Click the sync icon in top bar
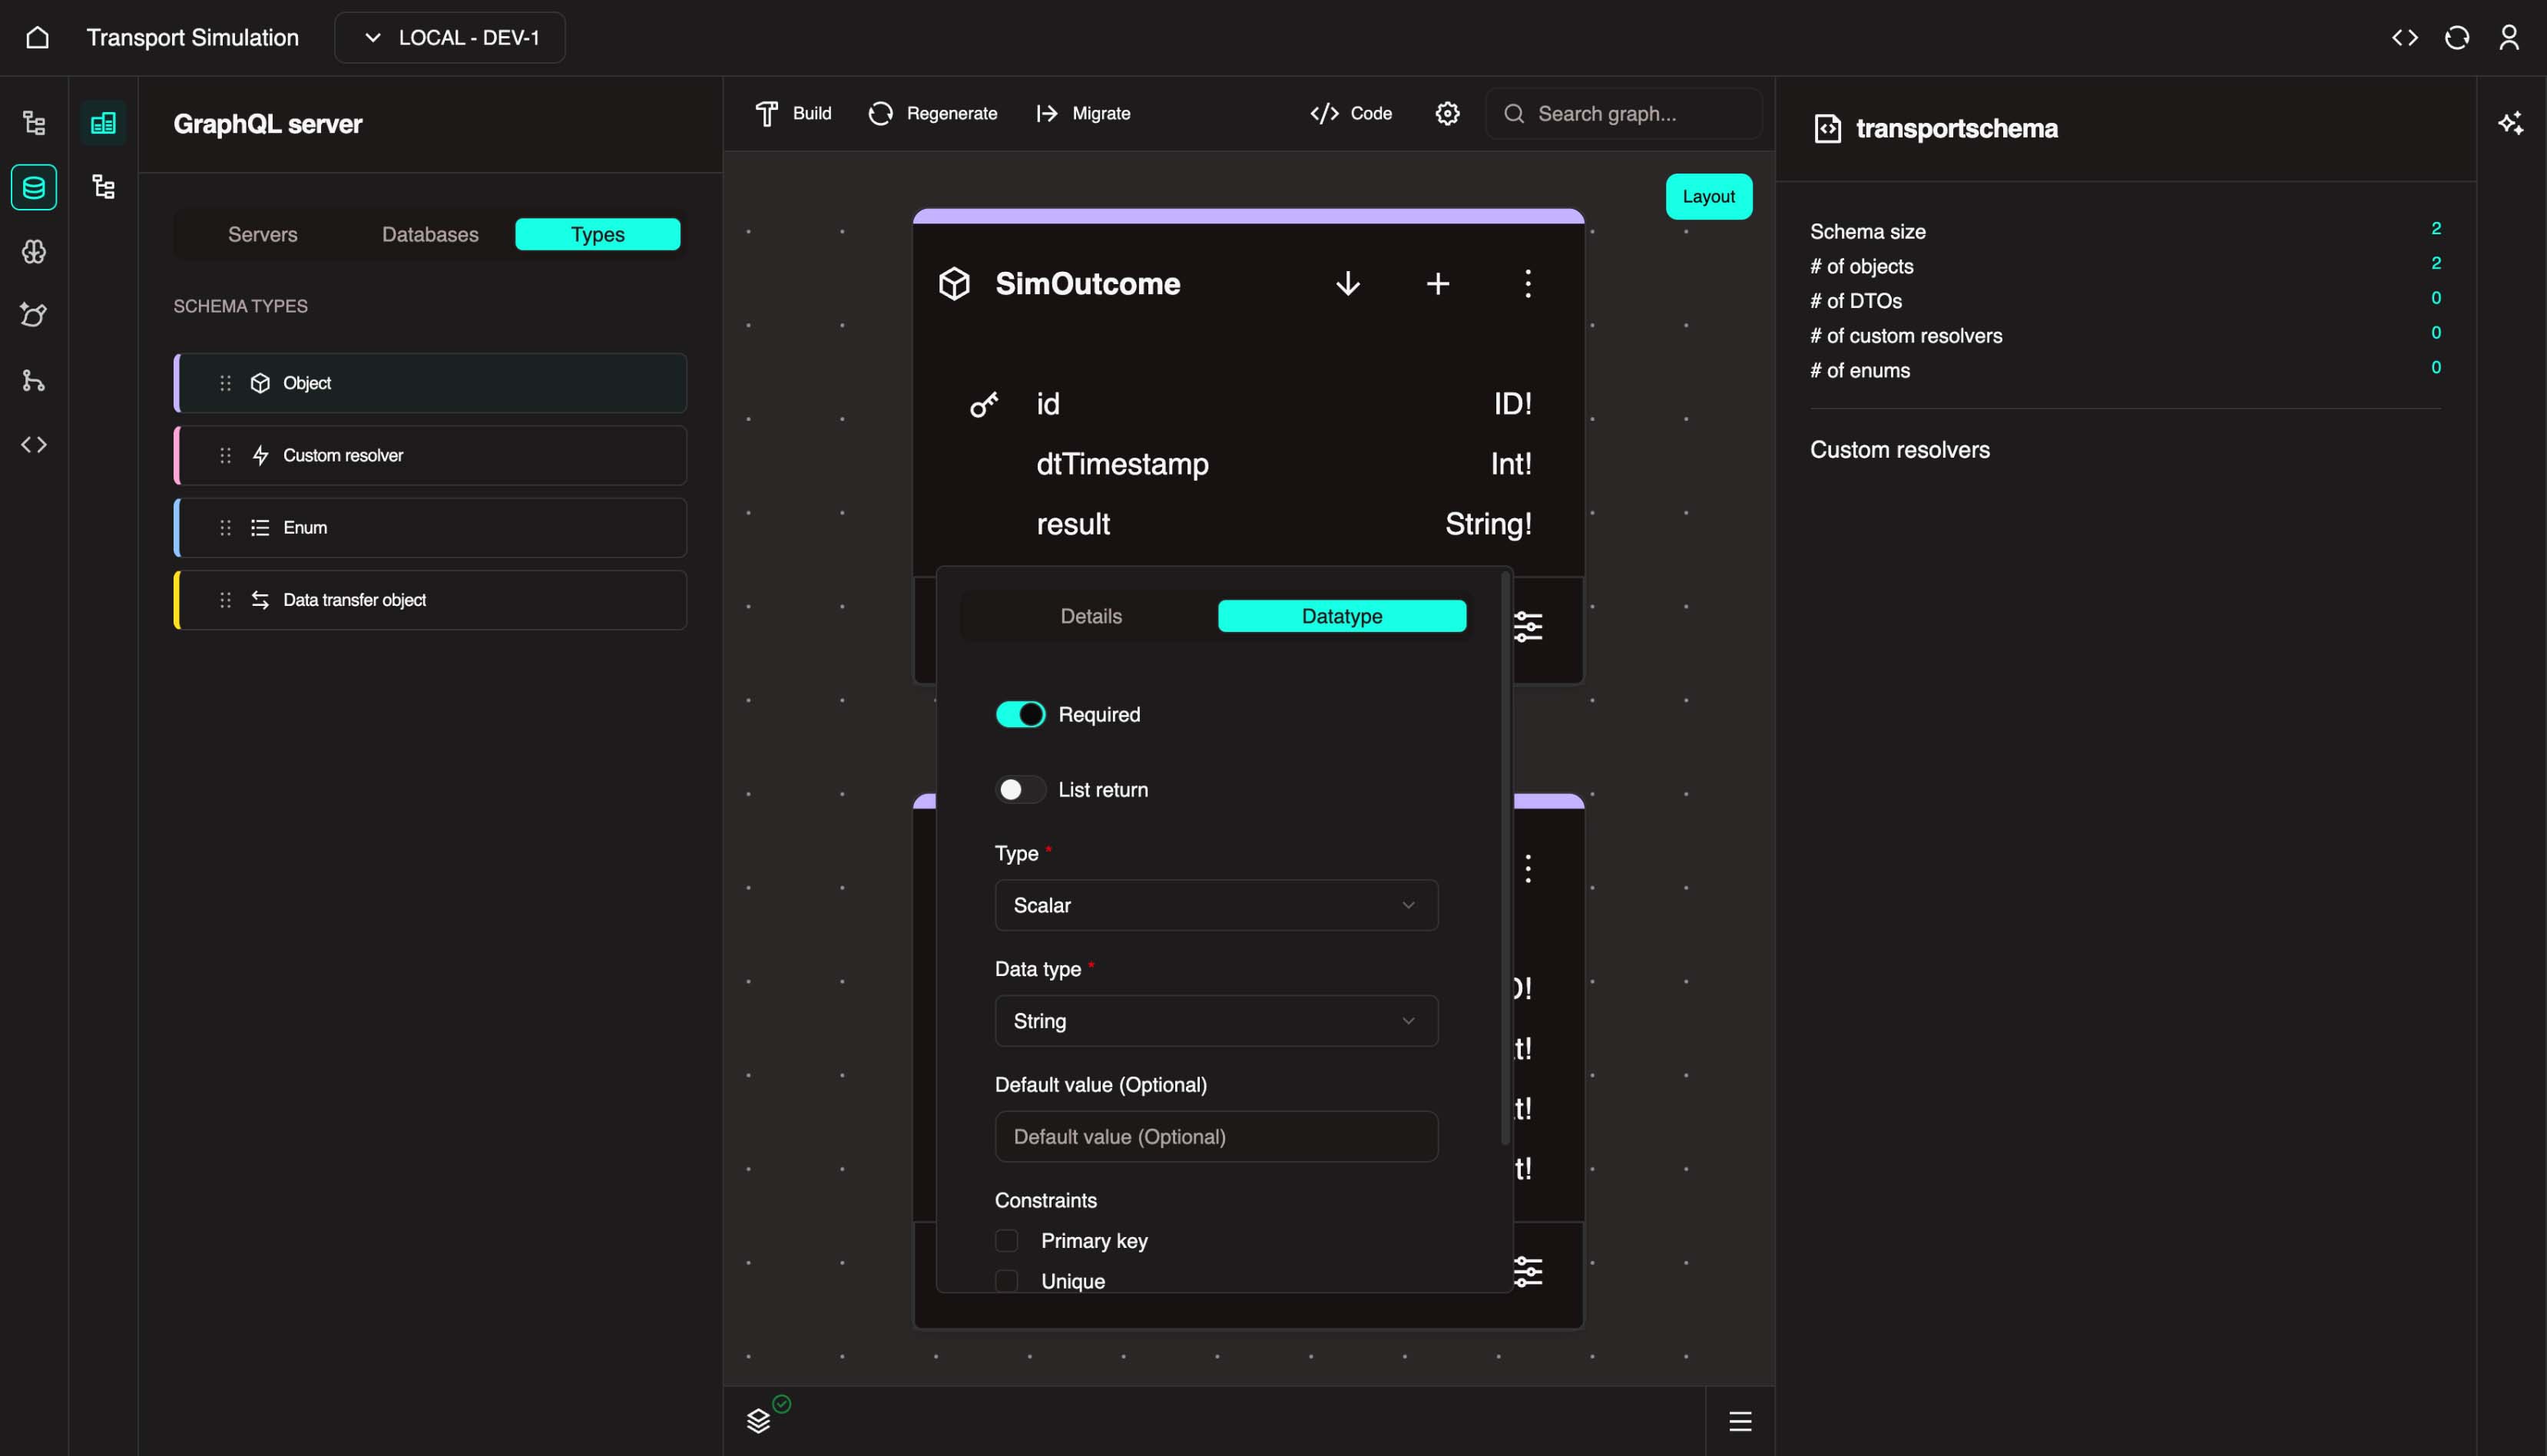 pyautogui.click(x=2457, y=38)
